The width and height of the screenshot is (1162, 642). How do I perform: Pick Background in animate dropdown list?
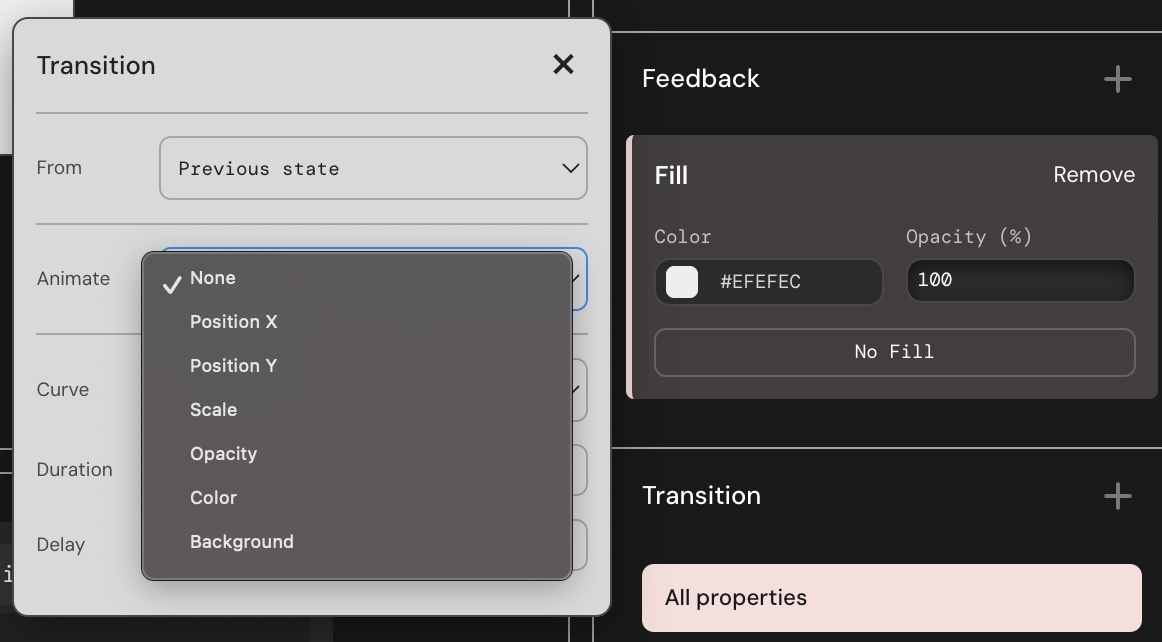tap(241, 542)
